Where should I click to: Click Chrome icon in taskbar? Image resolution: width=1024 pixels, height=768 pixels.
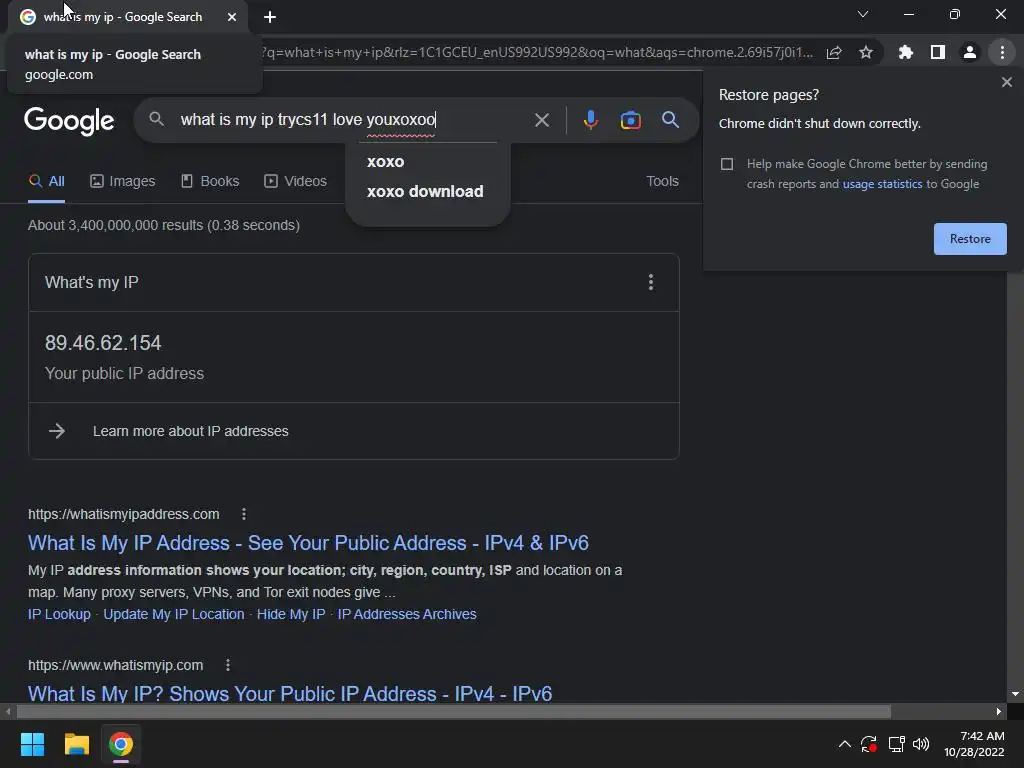[x=121, y=744]
